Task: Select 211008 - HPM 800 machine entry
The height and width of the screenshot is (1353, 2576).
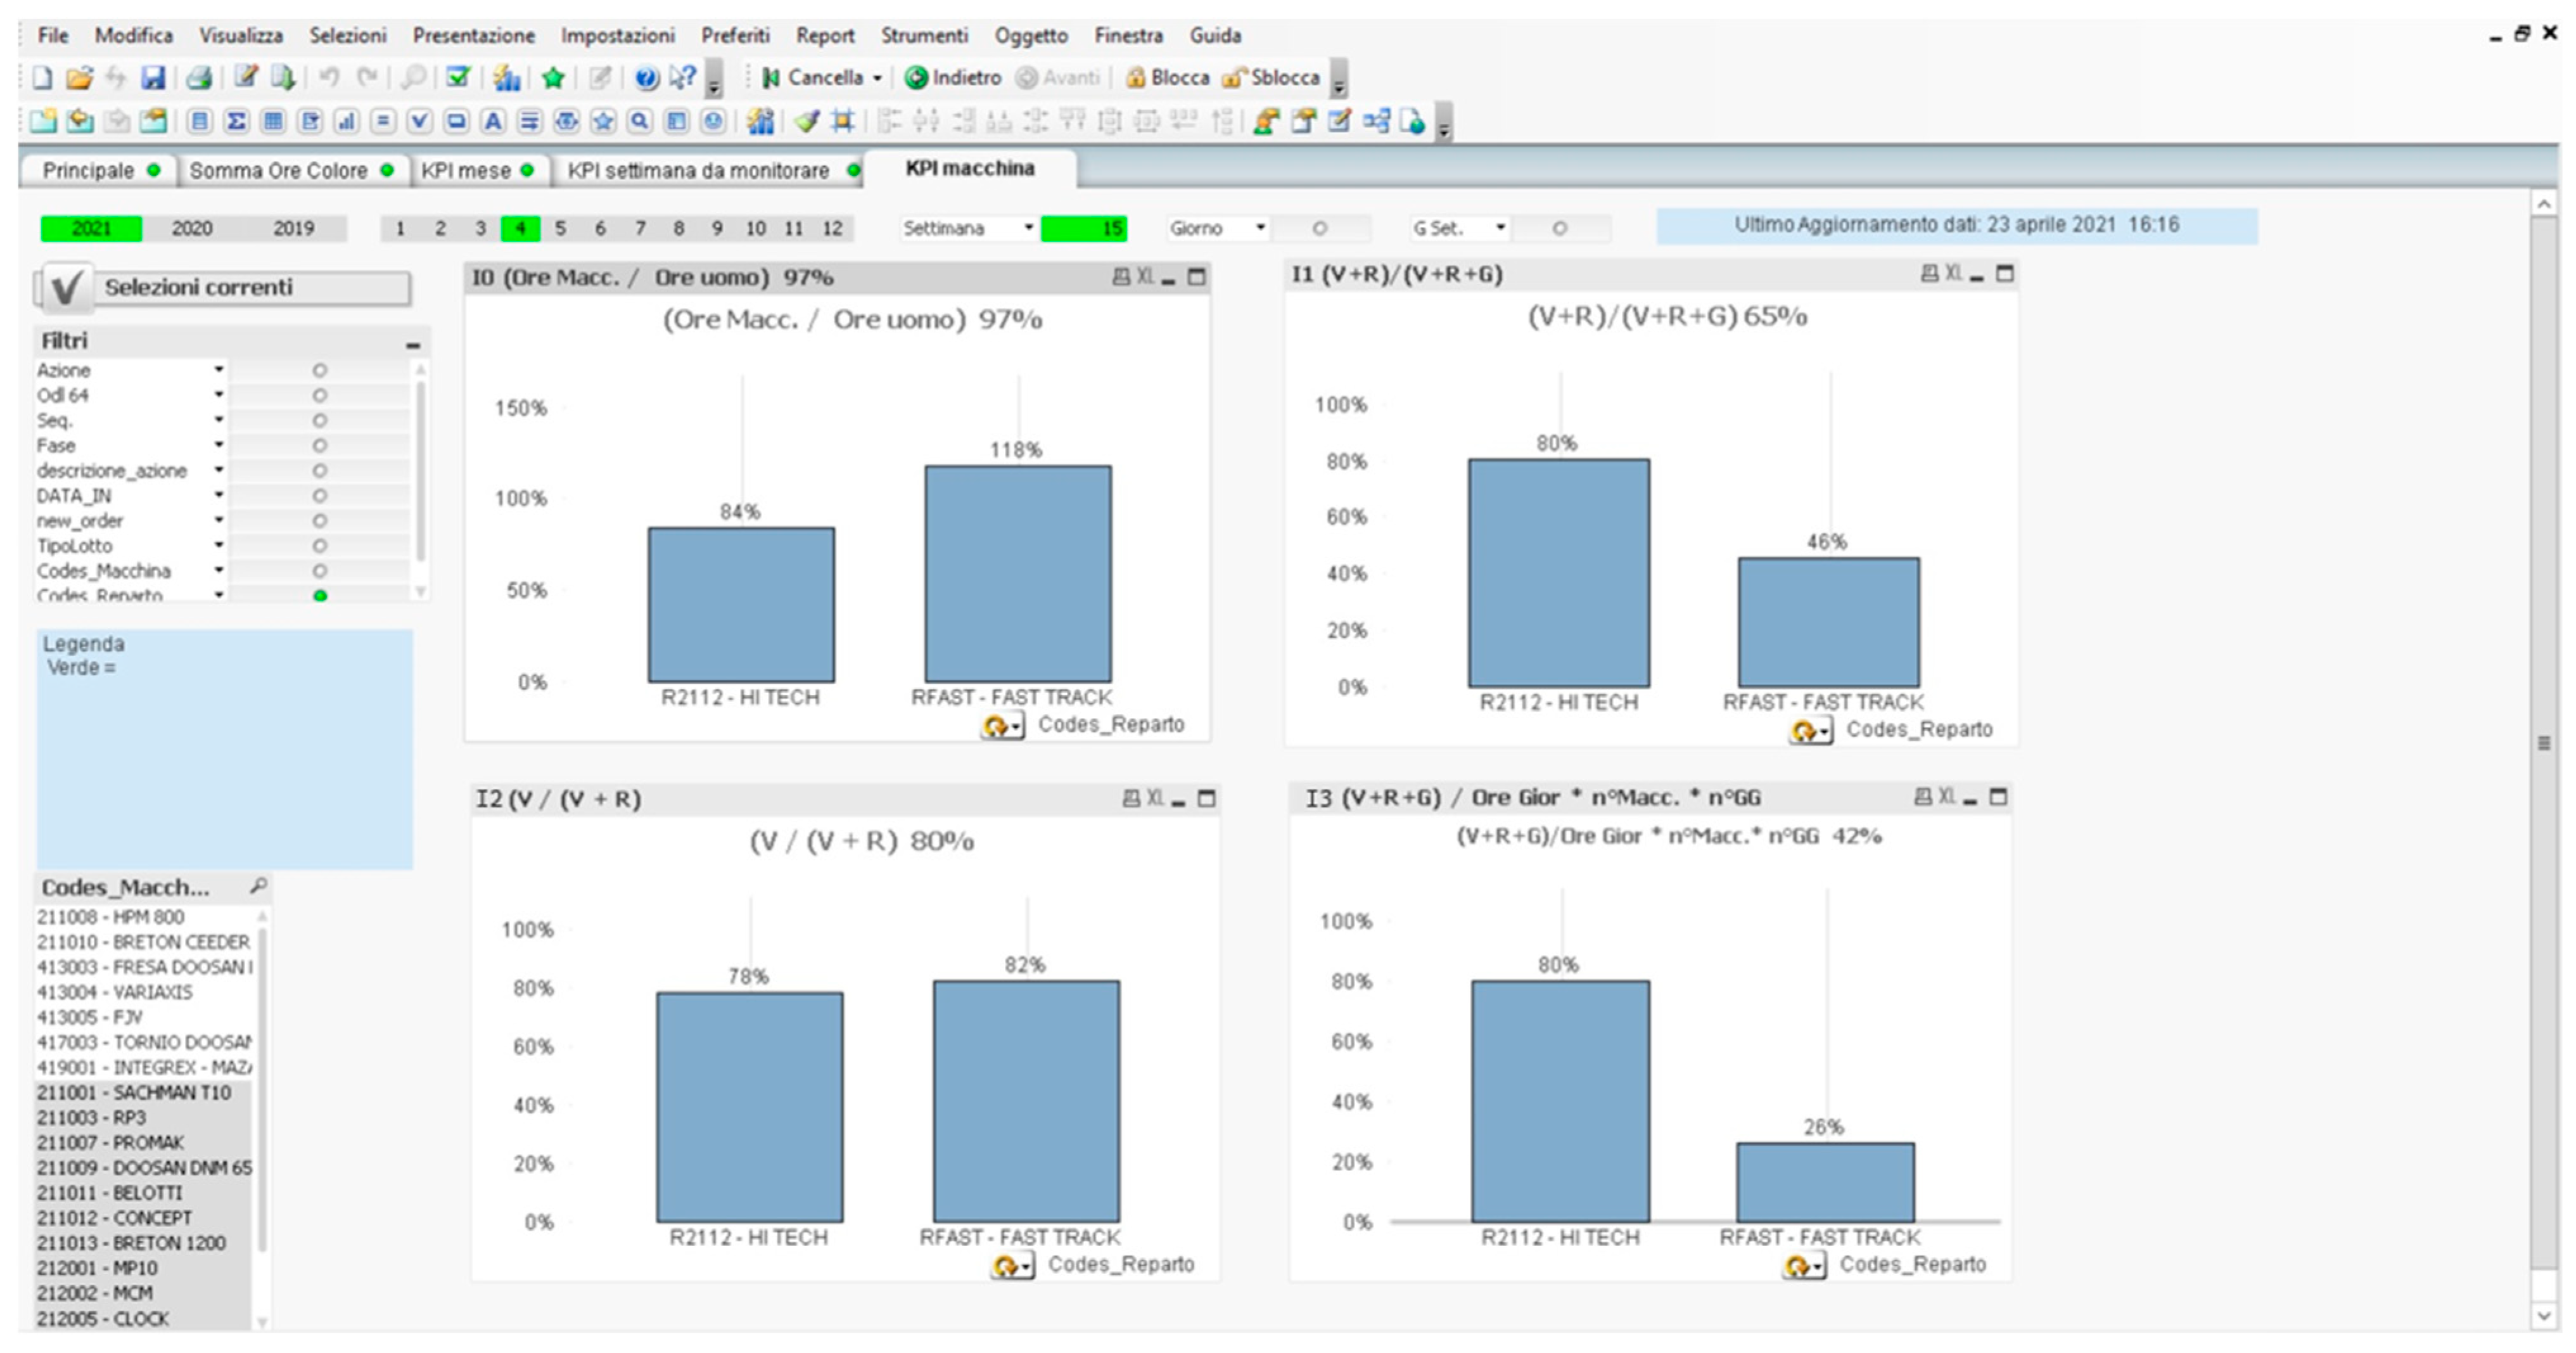Action: [x=110, y=917]
